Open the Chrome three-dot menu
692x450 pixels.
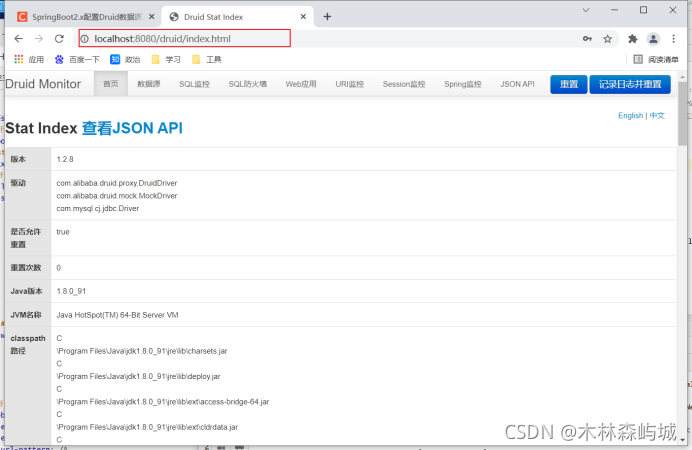pyautogui.click(x=673, y=39)
